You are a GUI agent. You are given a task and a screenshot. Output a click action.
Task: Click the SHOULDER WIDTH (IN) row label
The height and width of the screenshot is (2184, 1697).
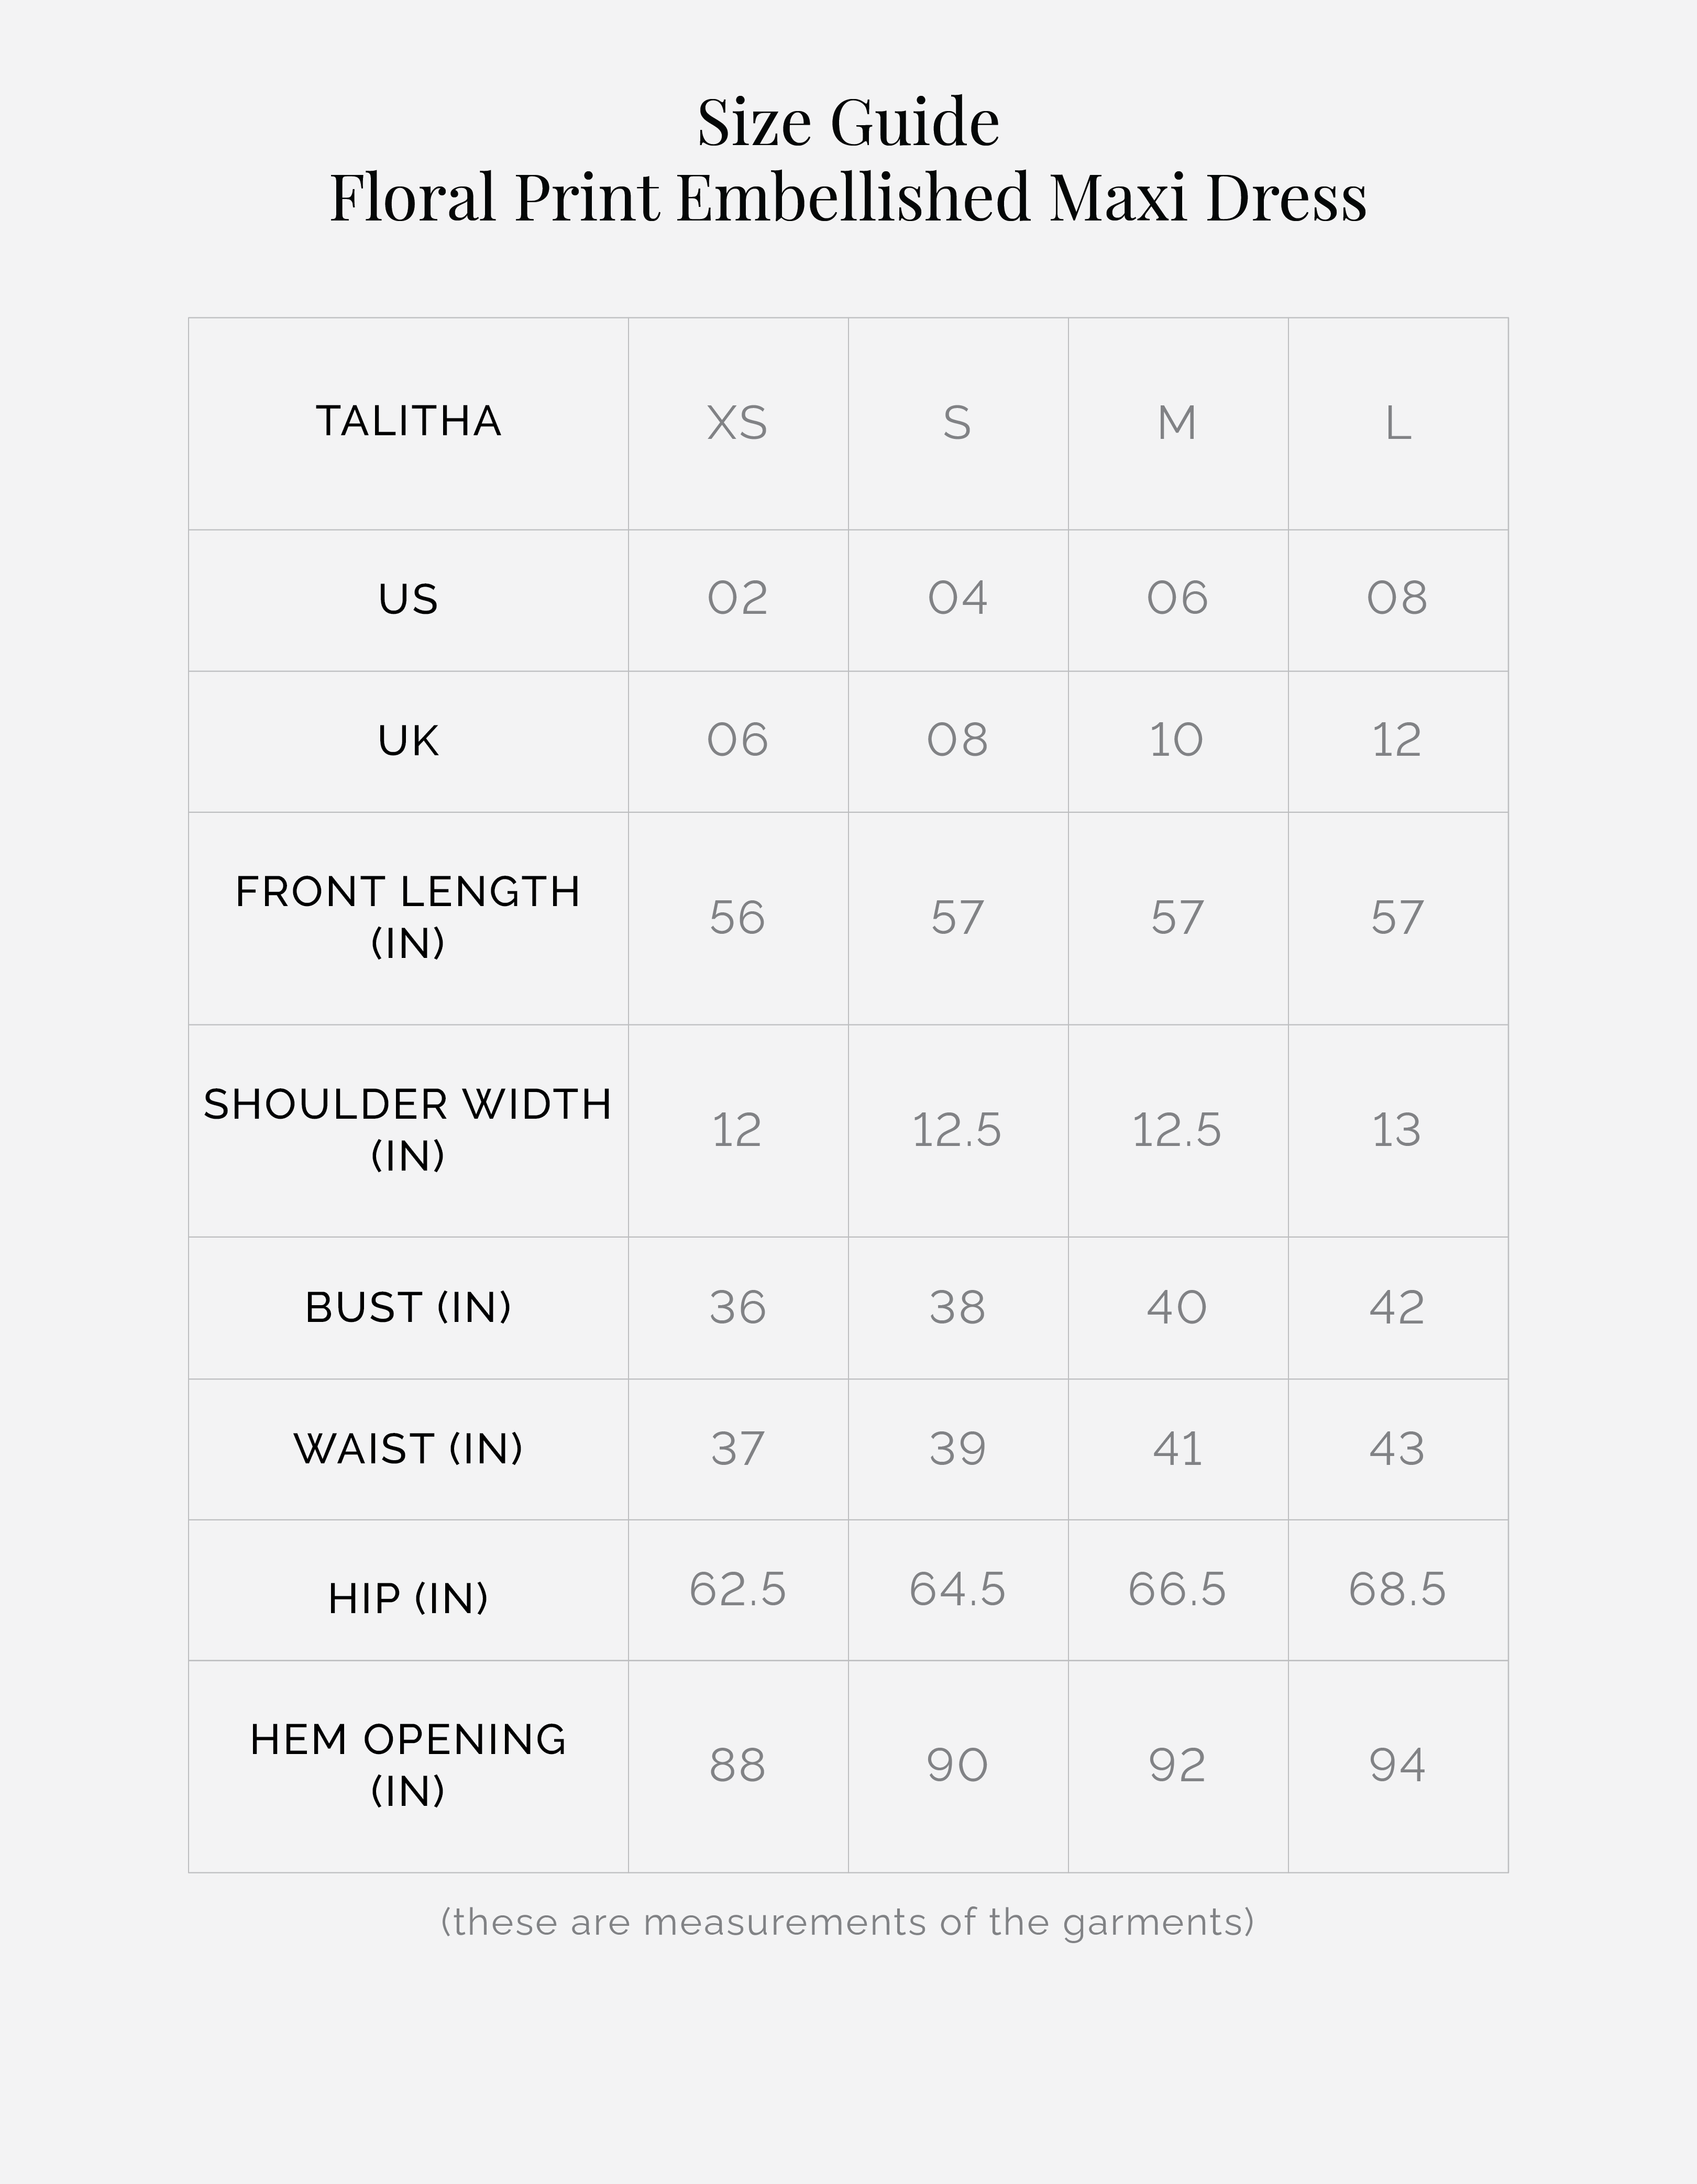click(x=408, y=1130)
